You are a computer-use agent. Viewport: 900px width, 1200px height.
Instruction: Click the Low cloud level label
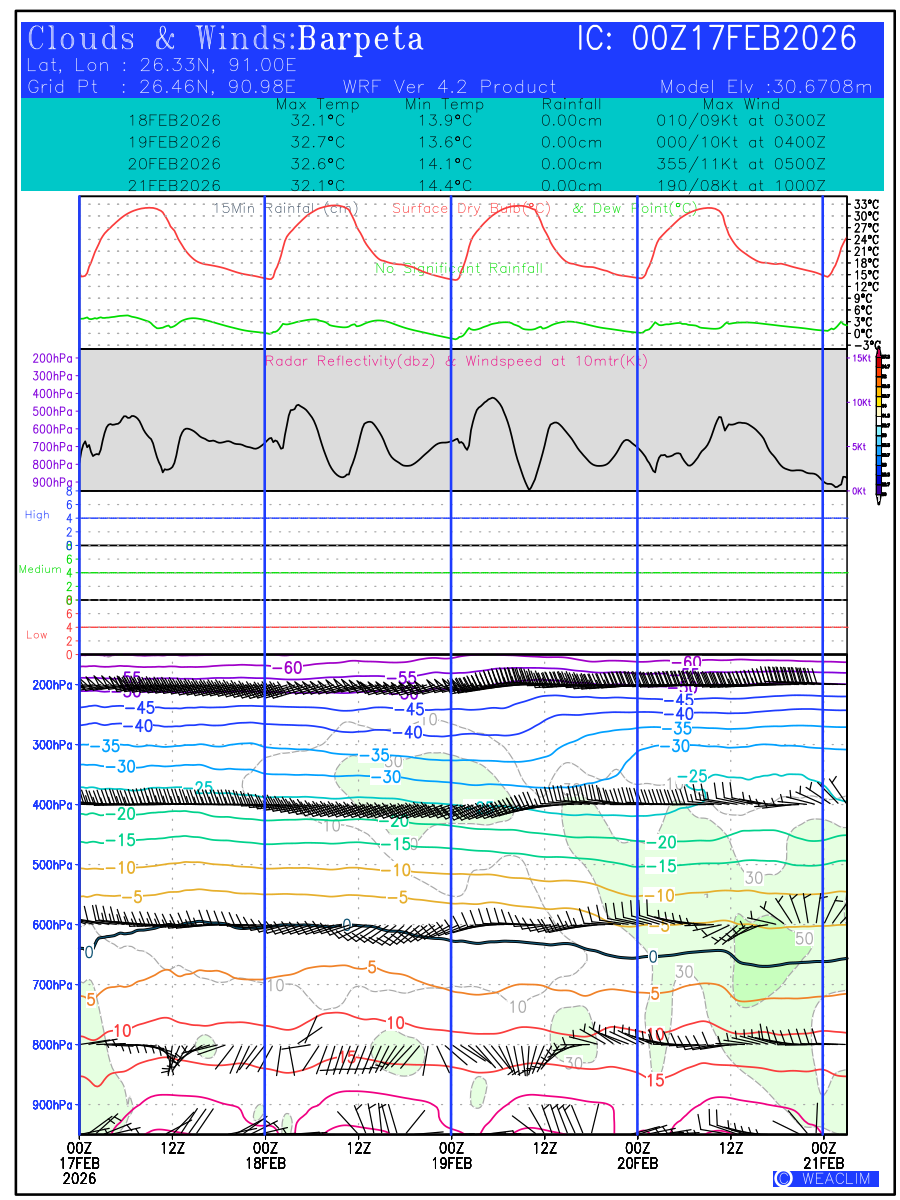click(37, 635)
